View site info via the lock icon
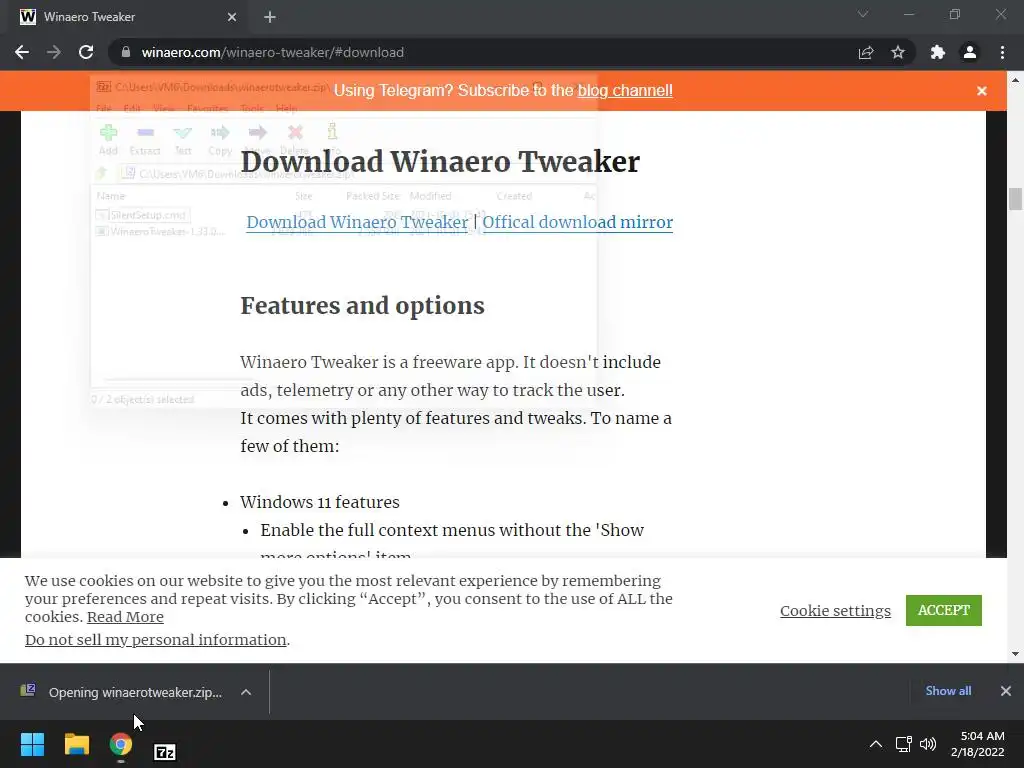The width and height of the screenshot is (1024, 768). pyautogui.click(x=126, y=52)
